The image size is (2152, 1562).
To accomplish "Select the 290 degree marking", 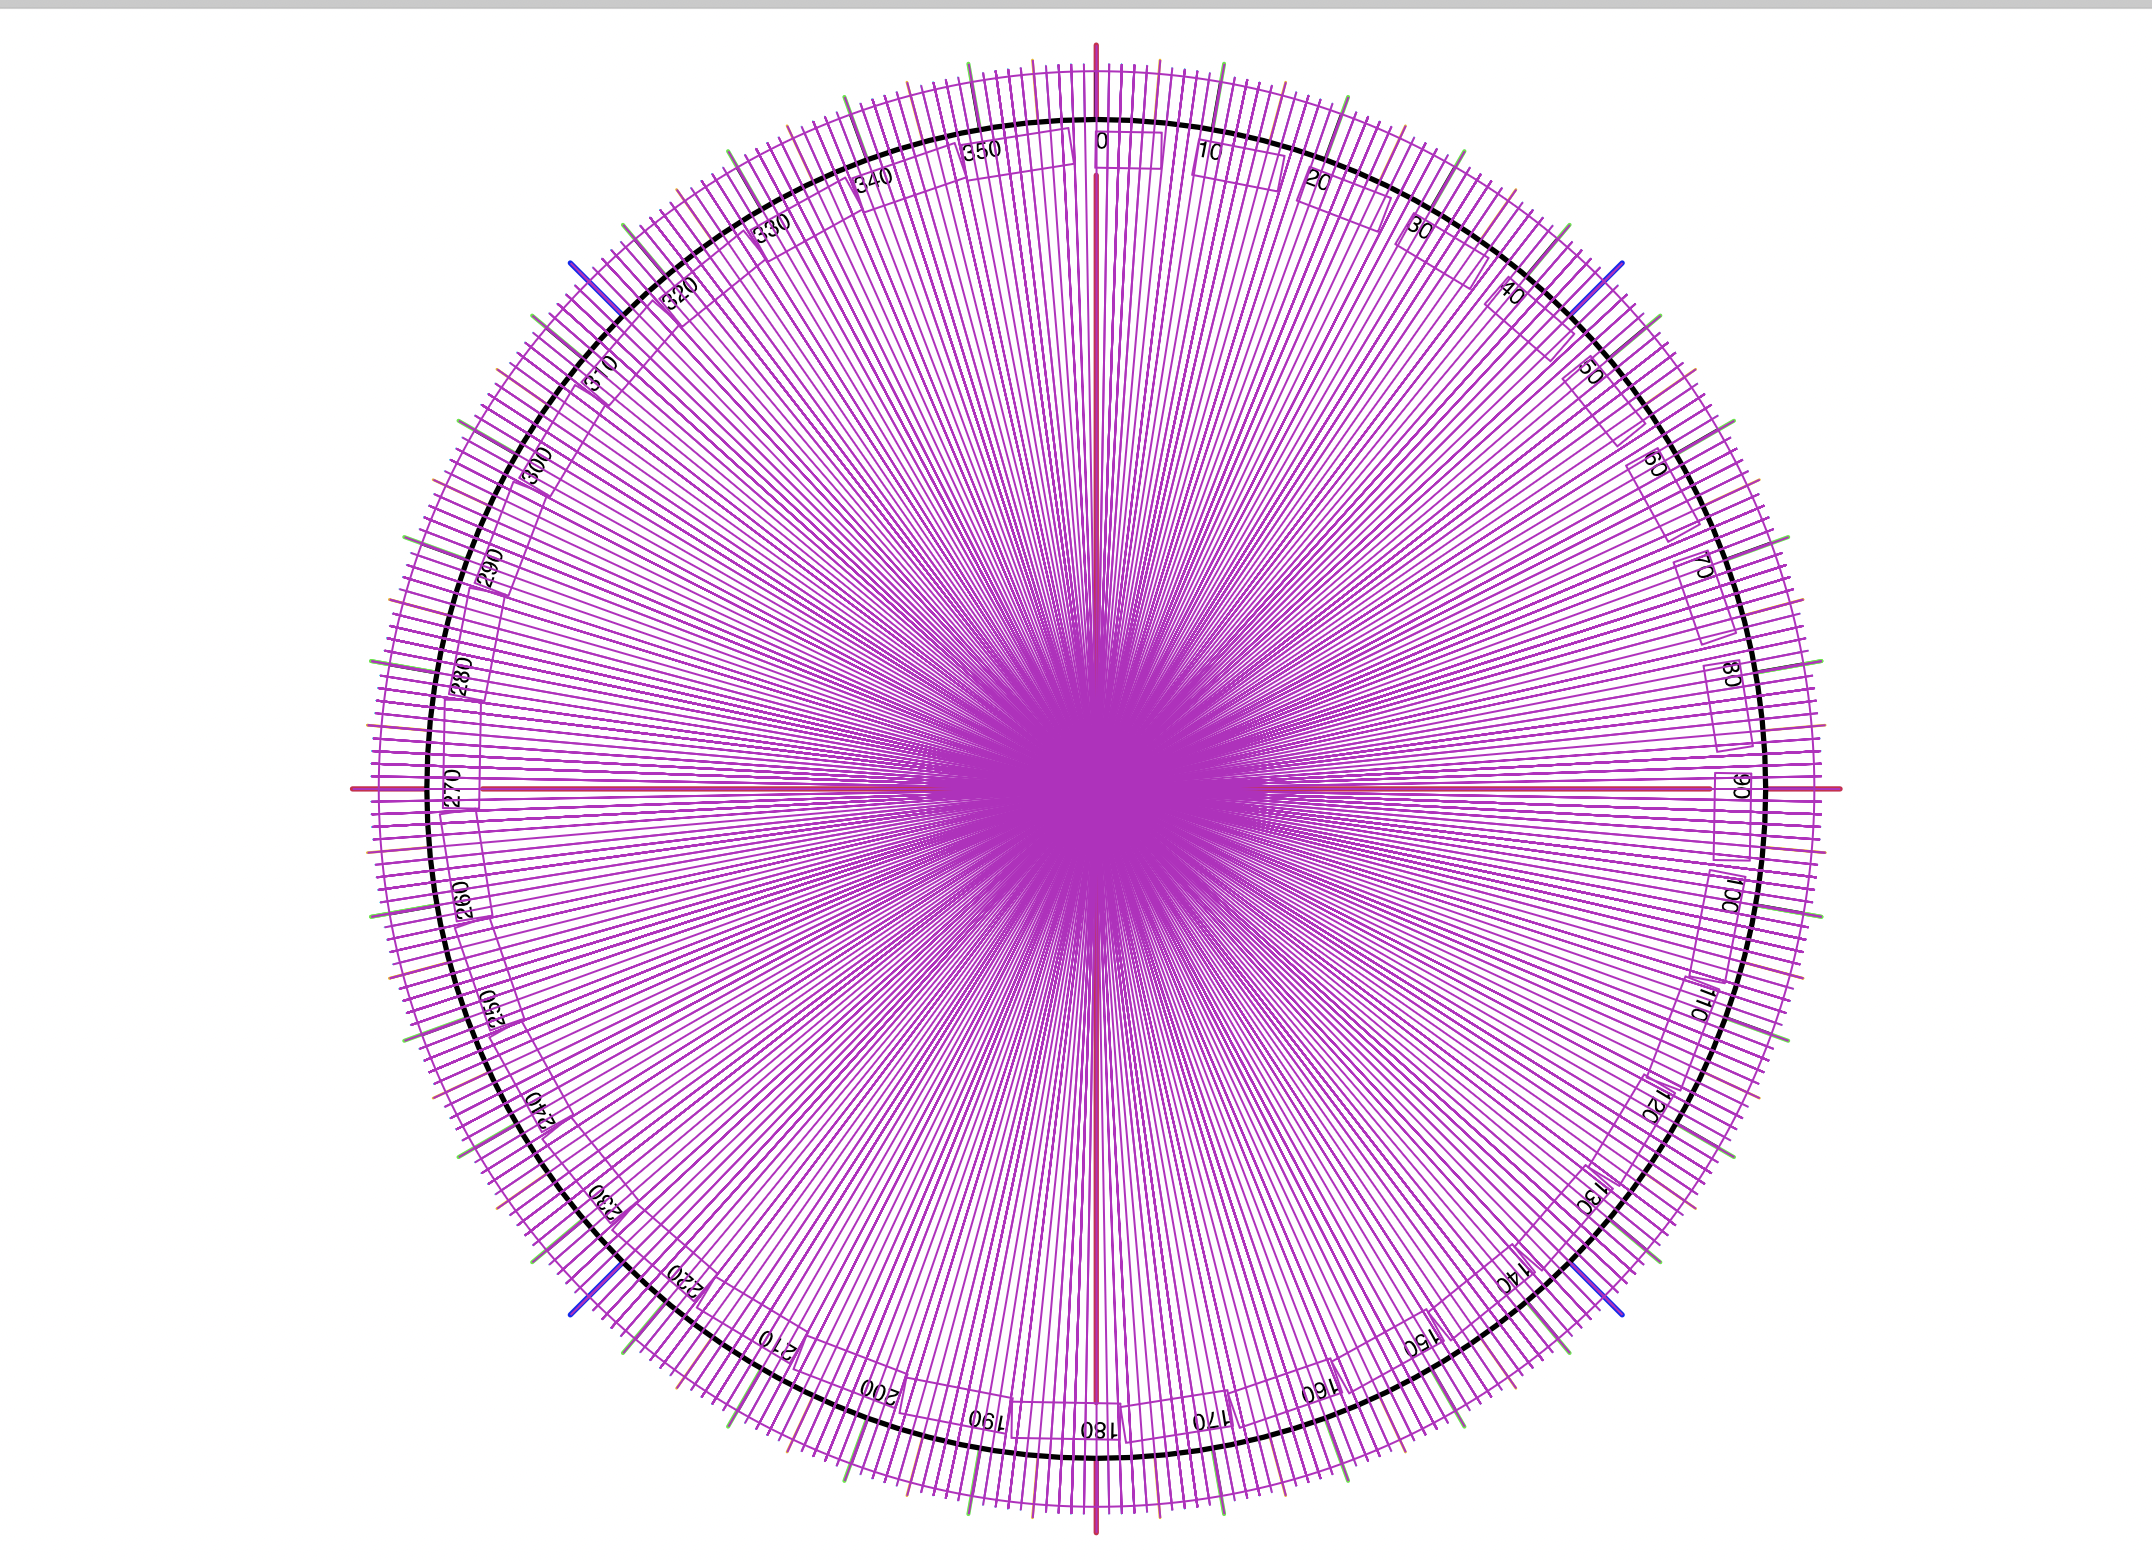I will coord(490,567).
